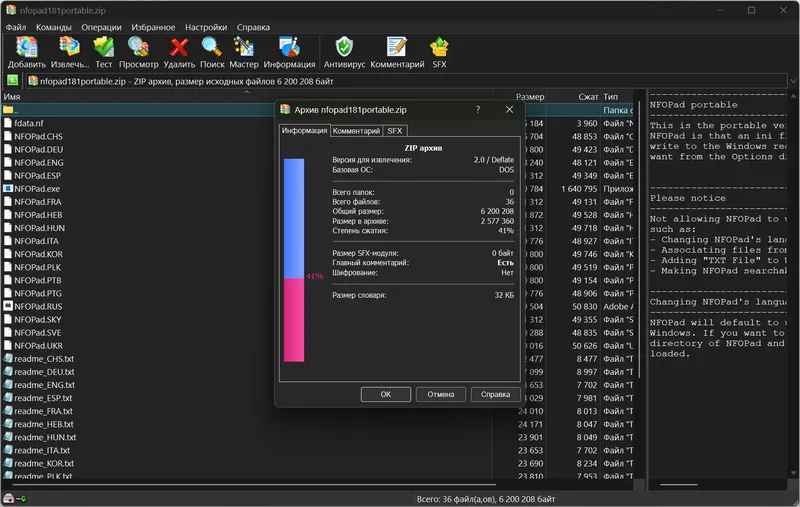Open the Поиск magnifier tool
This screenshot has width=800, height=507.
point(212,47)
